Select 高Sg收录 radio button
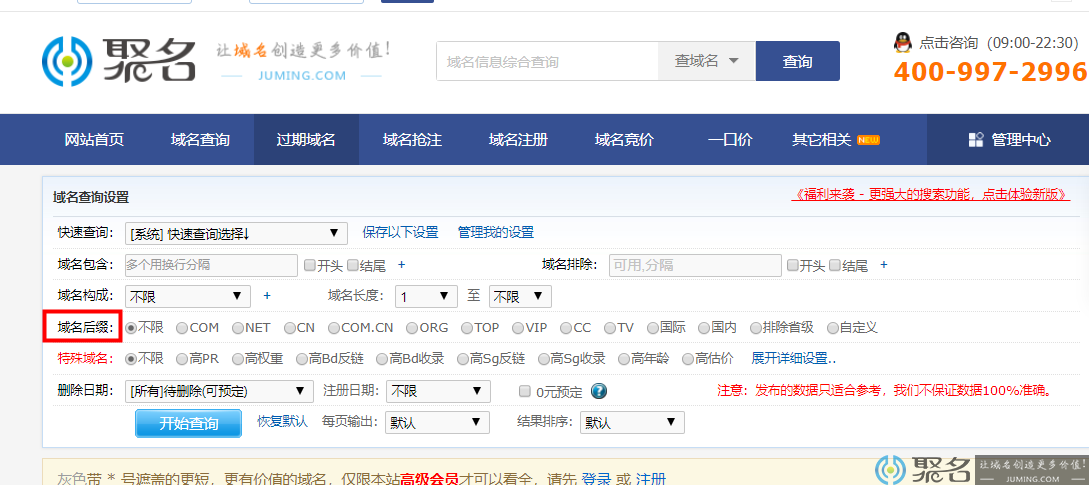 click(x=543, y=359)
